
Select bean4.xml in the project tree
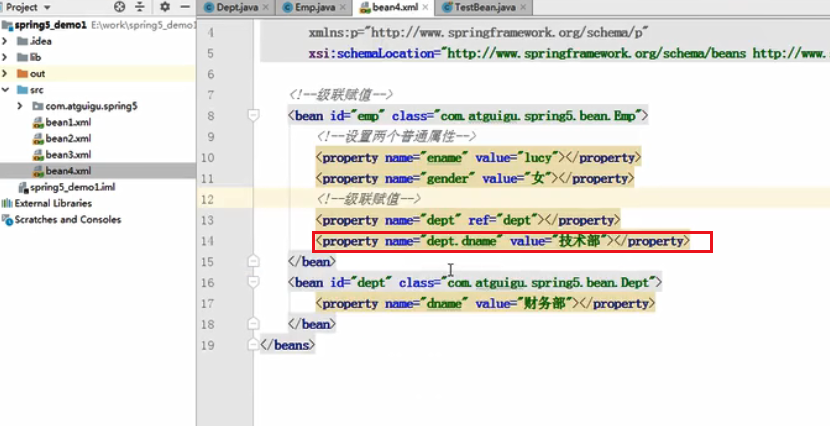click(68, 171)
